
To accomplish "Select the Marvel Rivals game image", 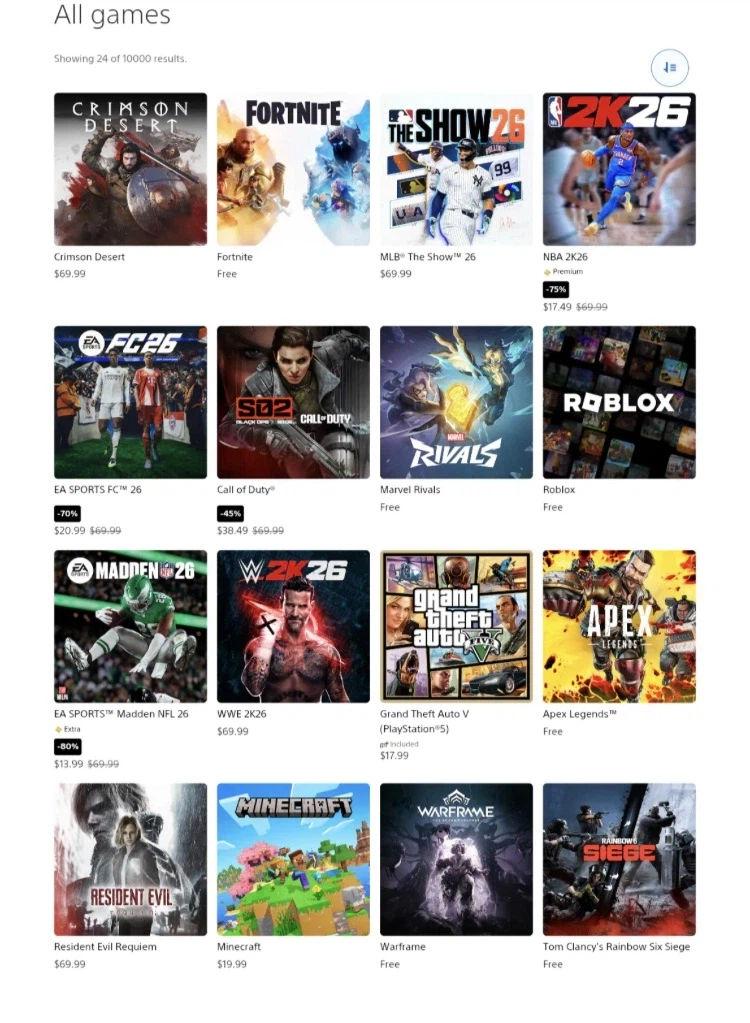I will point(457,402).
